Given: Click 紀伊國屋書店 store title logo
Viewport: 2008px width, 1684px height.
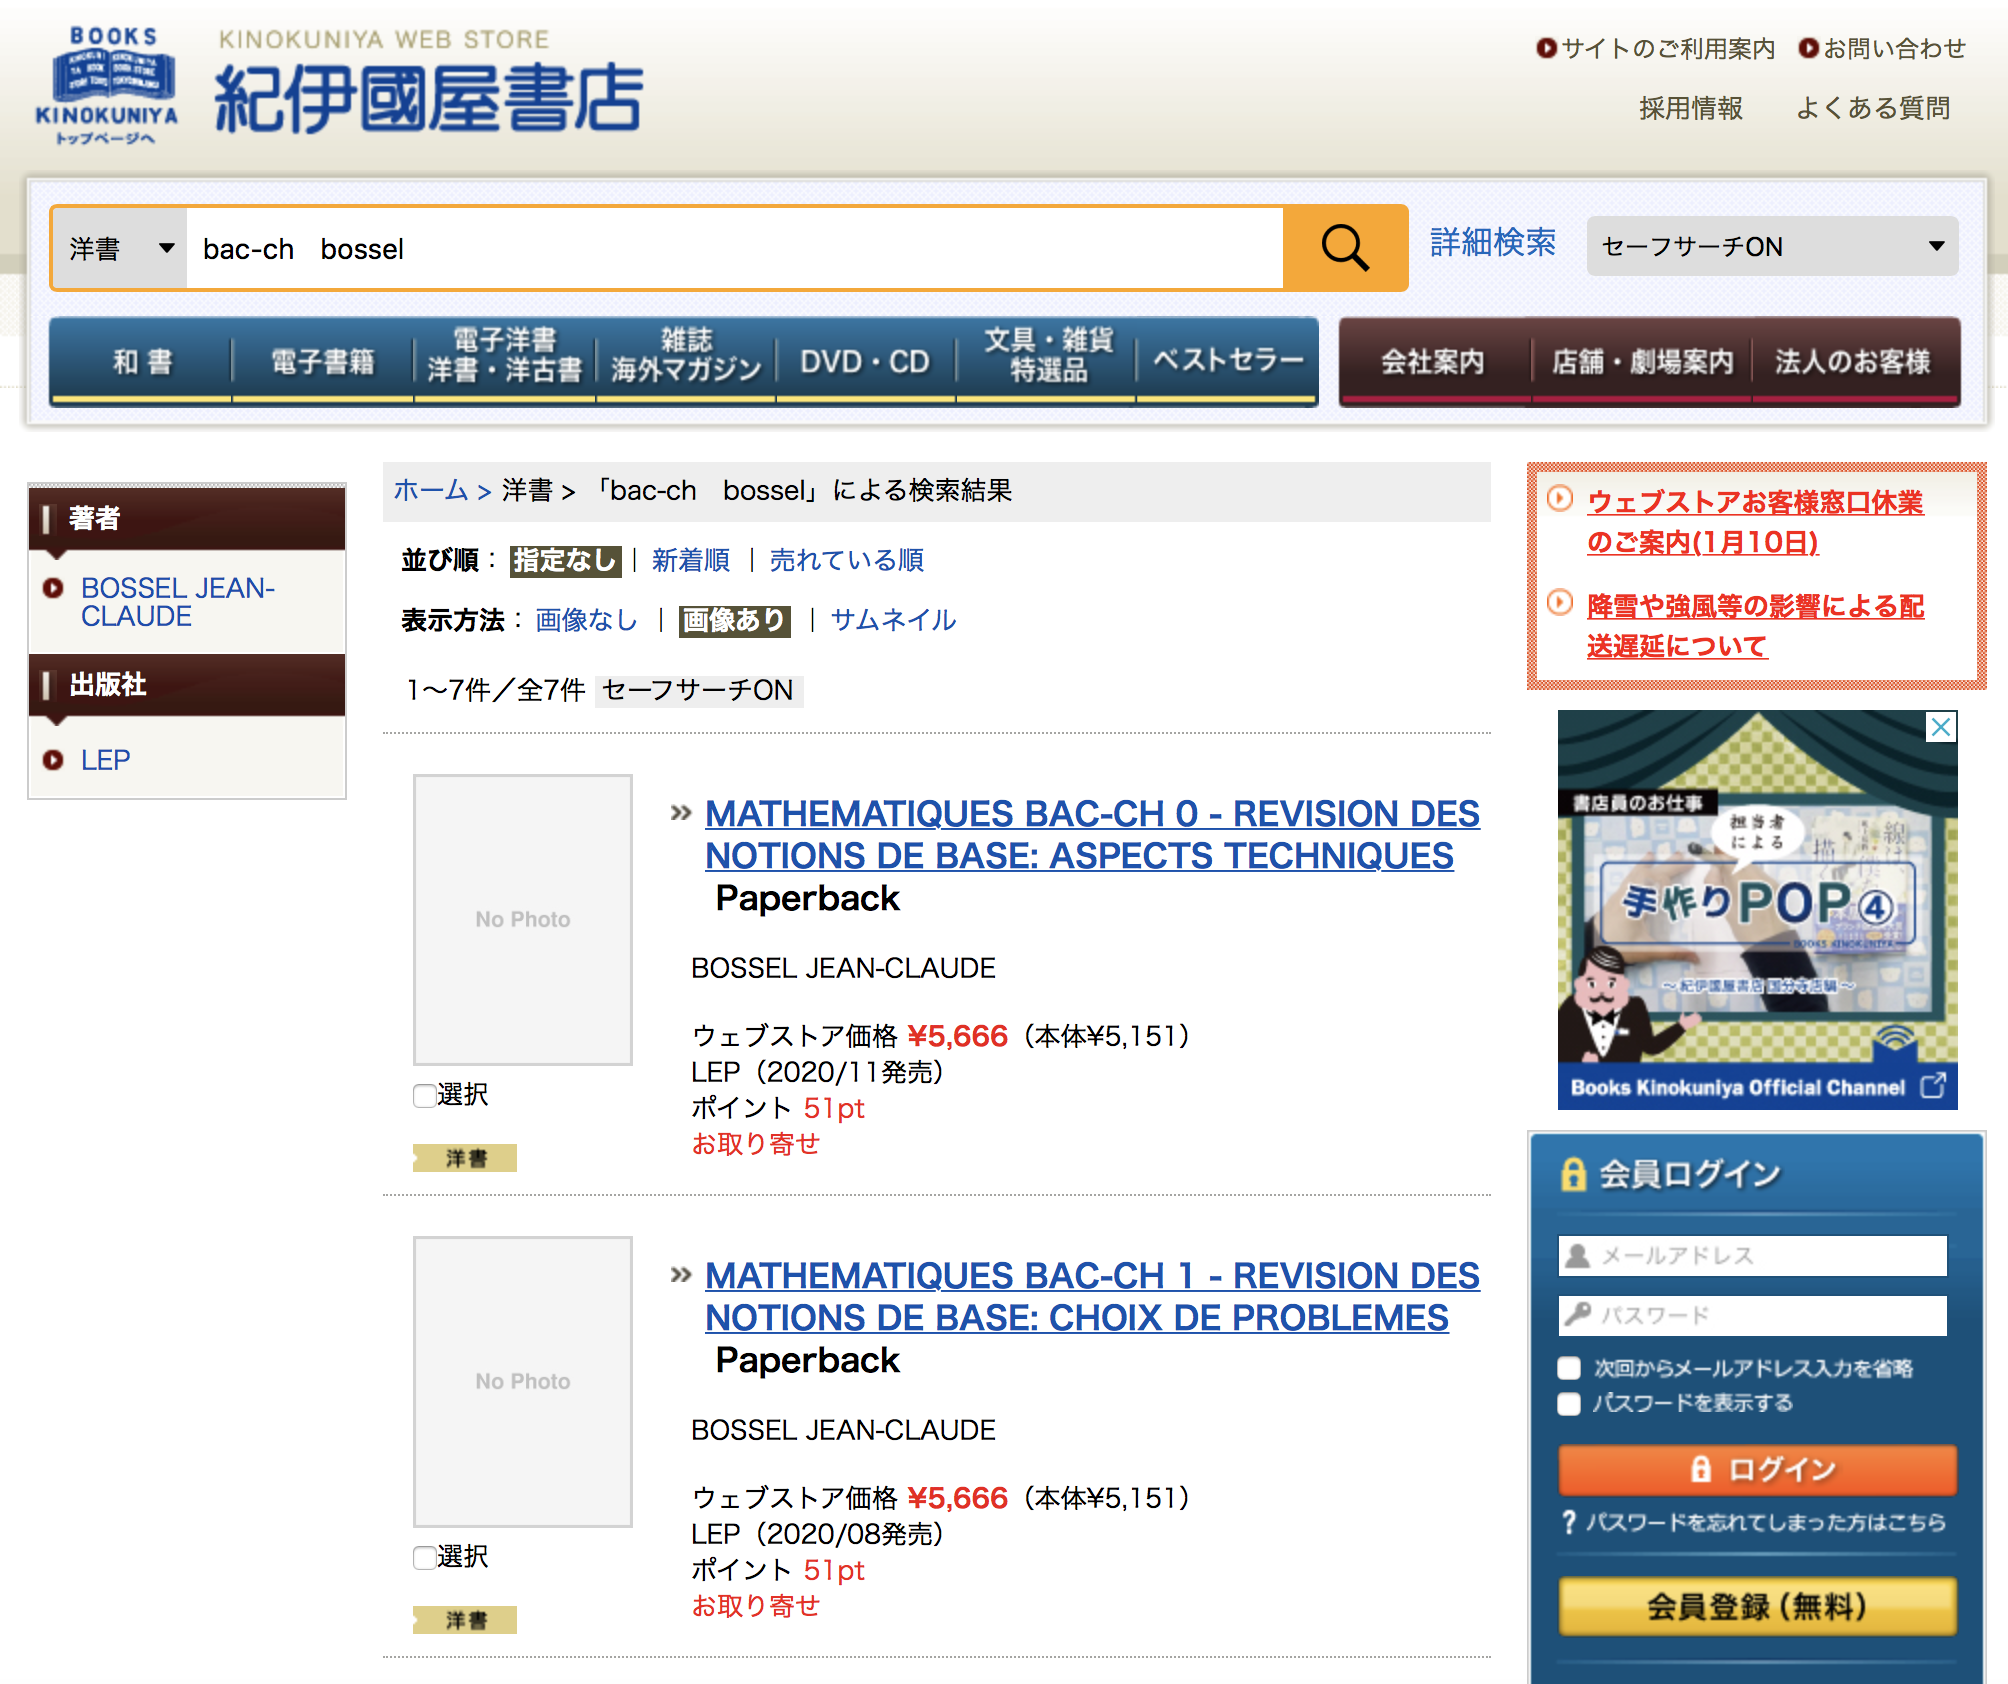Looking at the screenshot, I should coord(428,98).
